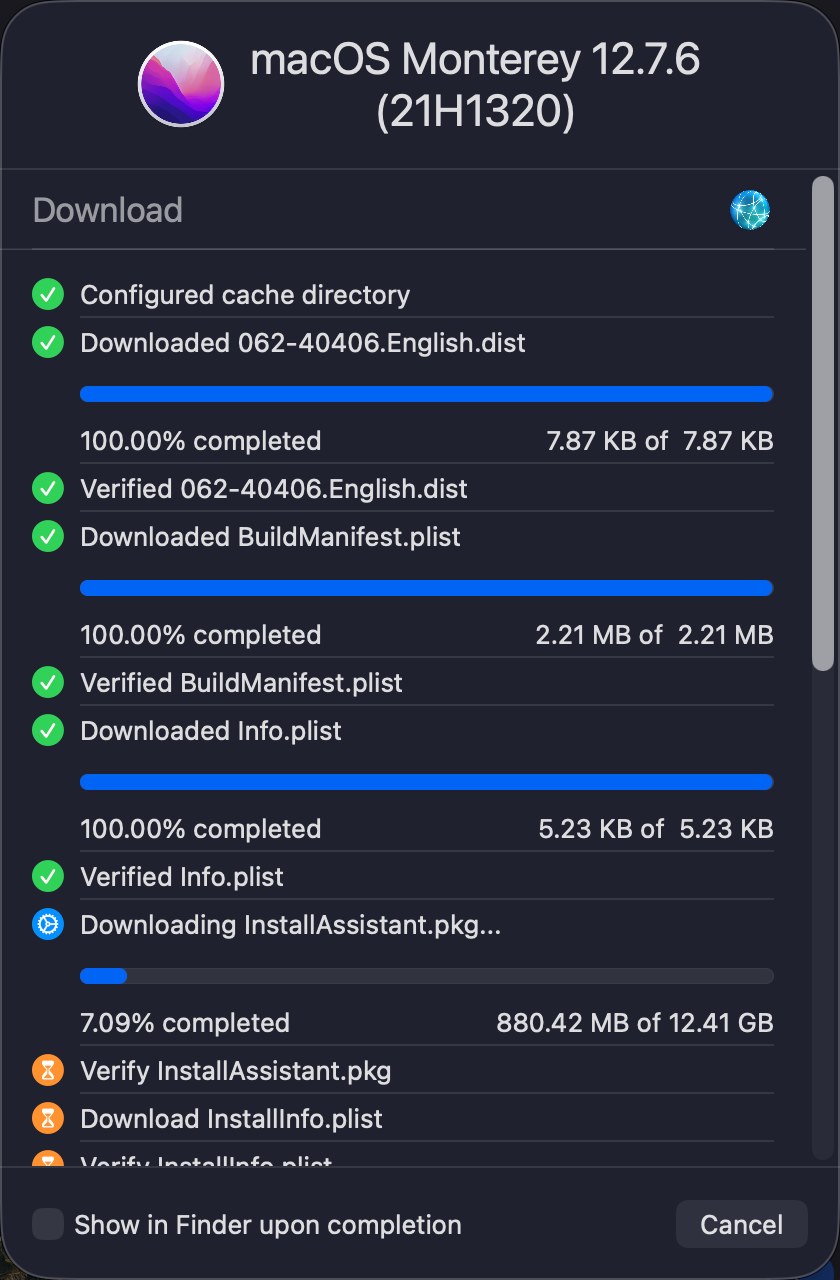Click checkmark beside Verified BuildManifest.plist
The image size is (840, 1280).
pyautogui.click(x=48, y=683)
